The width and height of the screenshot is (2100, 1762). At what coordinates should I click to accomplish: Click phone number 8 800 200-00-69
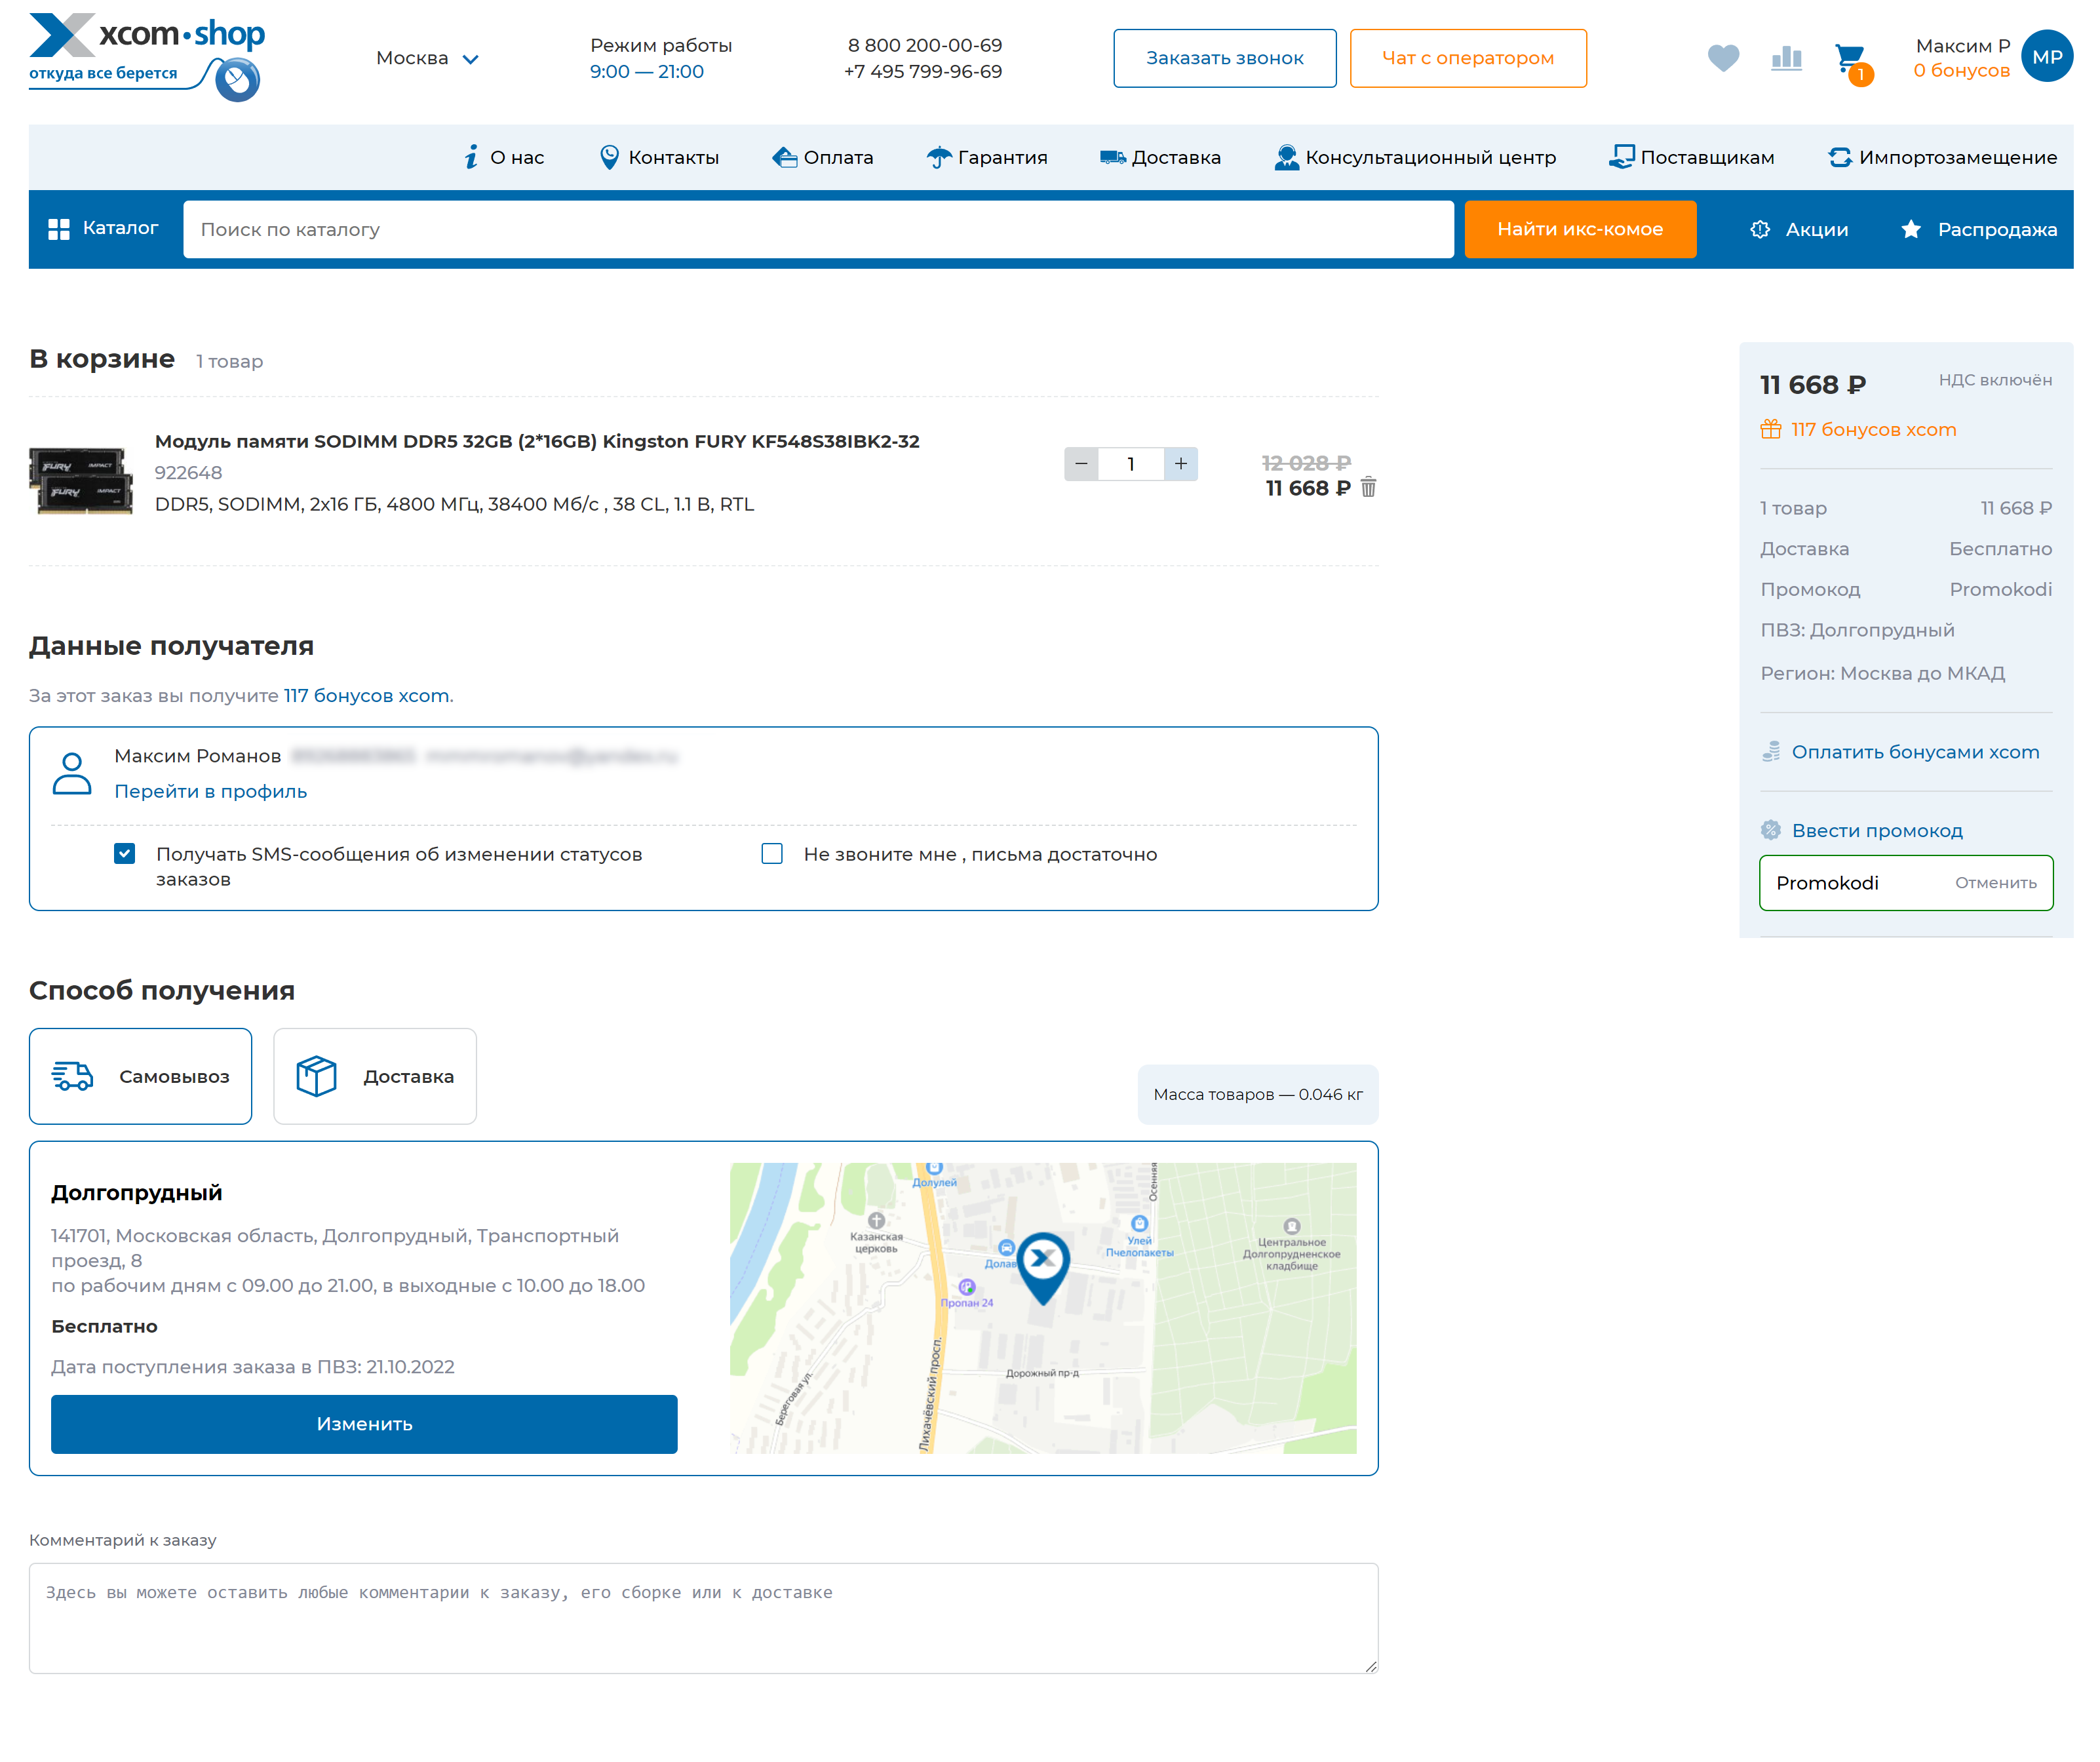pyautogui.click(x=924, y=45)
